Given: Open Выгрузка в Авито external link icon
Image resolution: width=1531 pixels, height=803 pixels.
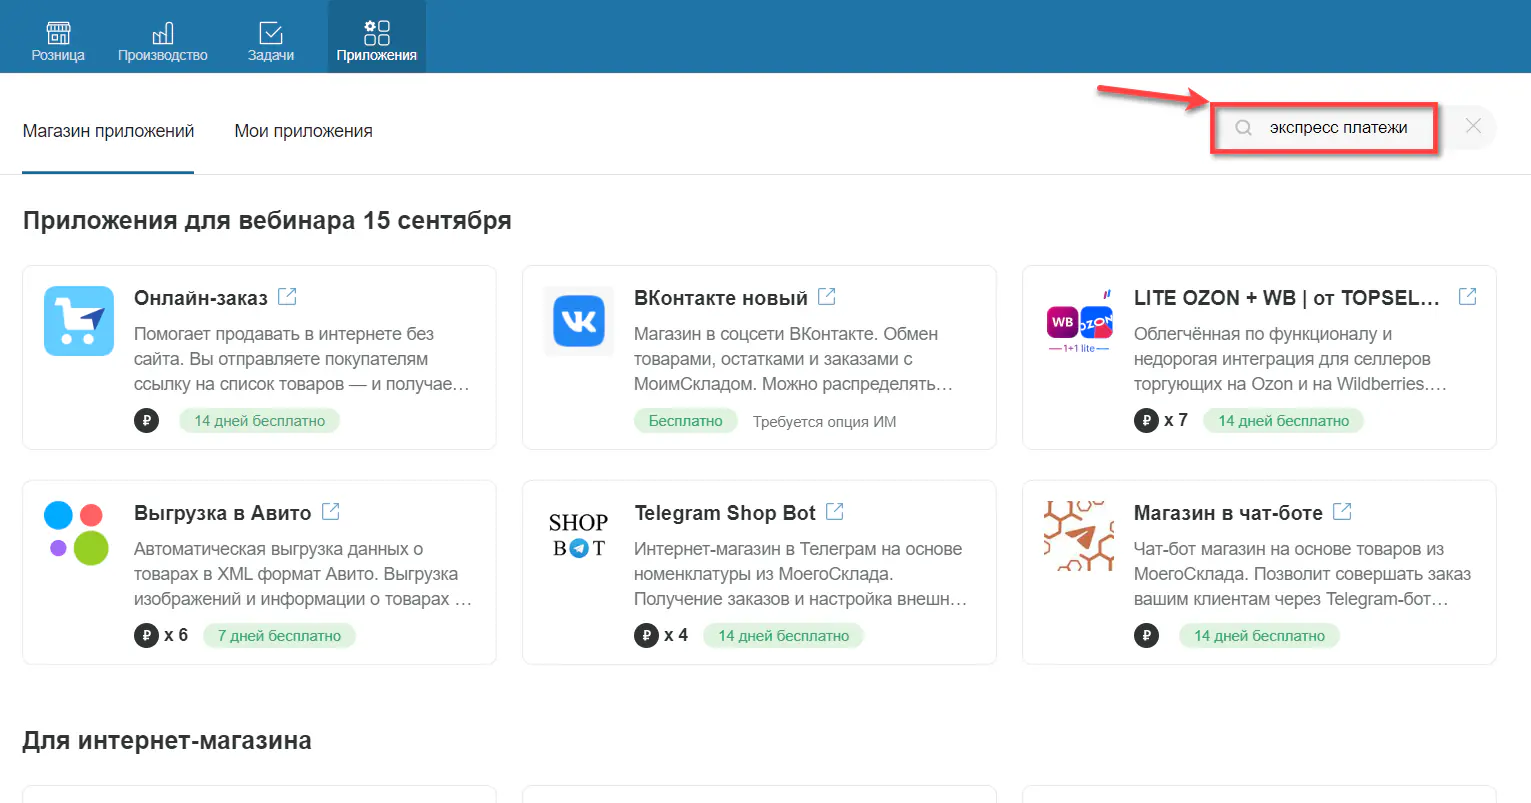Looking at the screenshot, I should tap(331, 512).
